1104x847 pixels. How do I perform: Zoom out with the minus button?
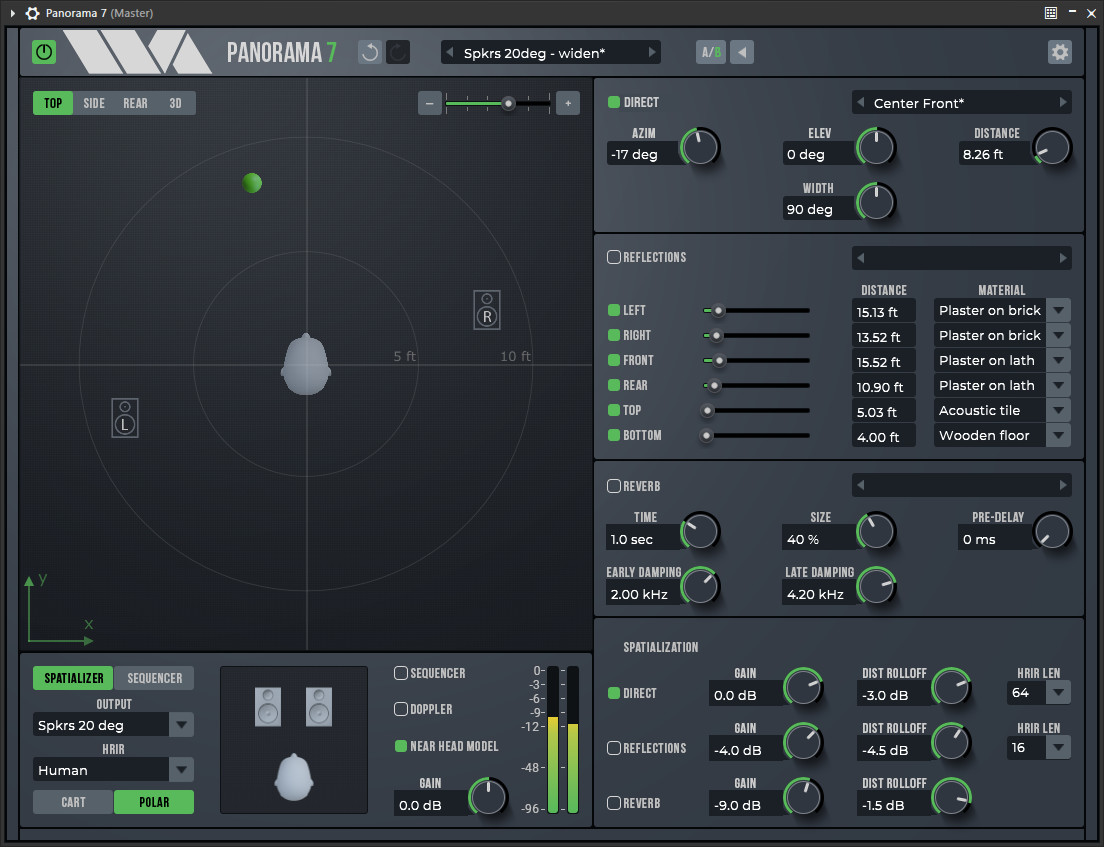point(429,103)
